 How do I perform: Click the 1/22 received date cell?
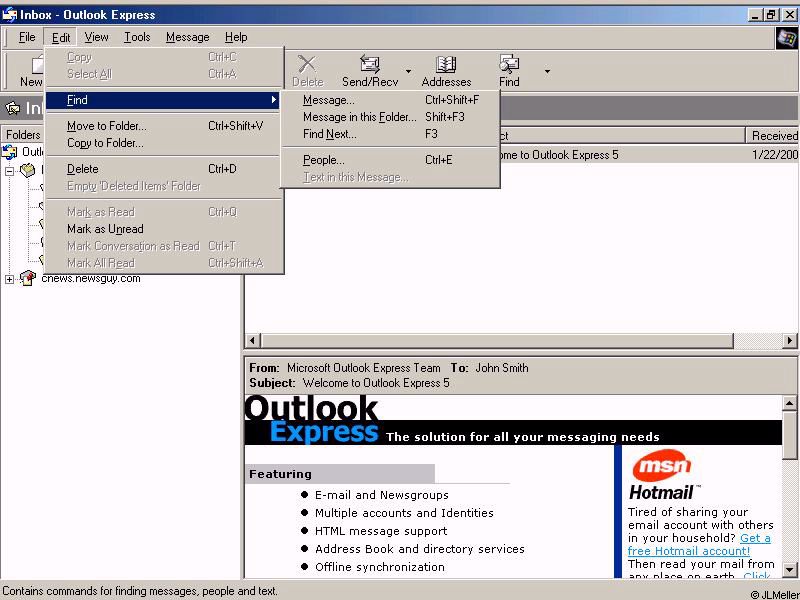(x=775, y=155)
